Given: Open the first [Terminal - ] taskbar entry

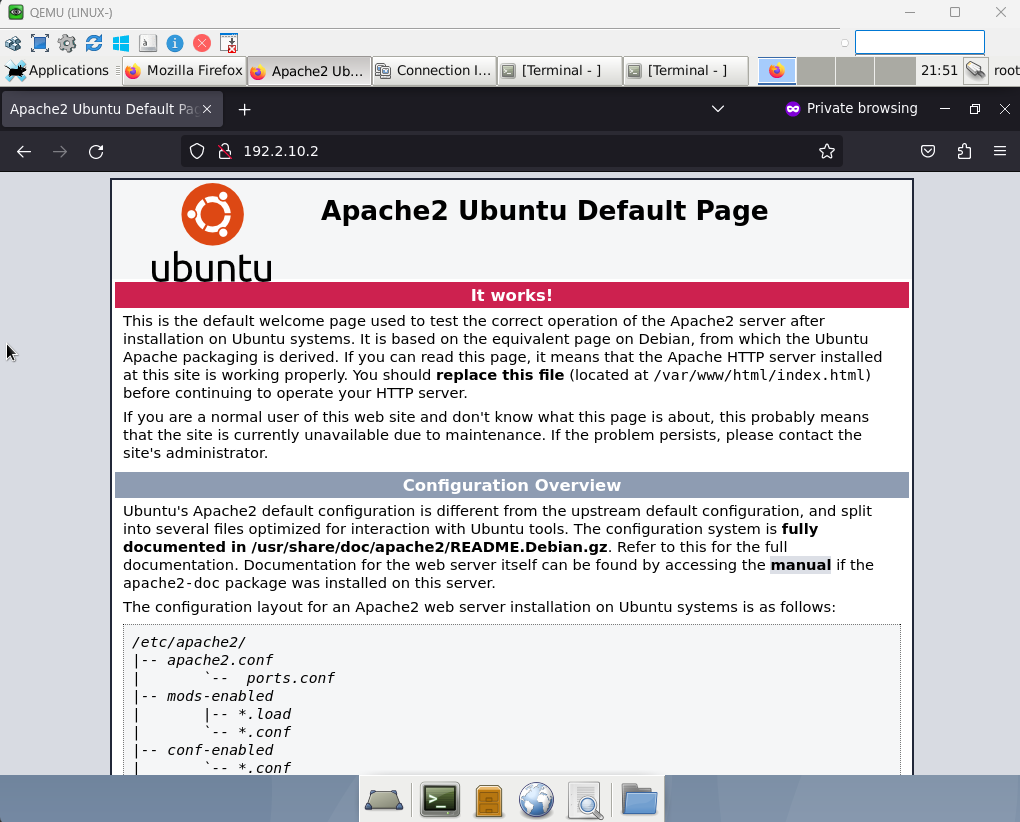Looking at the screenshot, I should [x=560, y=71].
